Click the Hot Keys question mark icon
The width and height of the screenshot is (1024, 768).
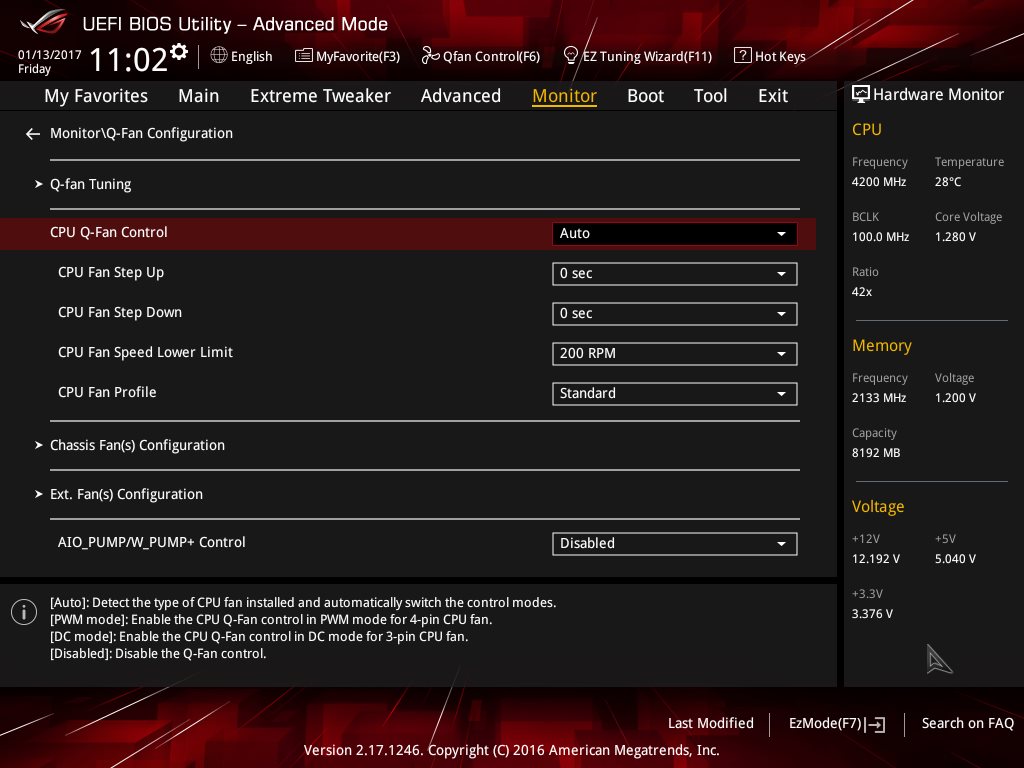pyautogui.click(x=743, y=56)
